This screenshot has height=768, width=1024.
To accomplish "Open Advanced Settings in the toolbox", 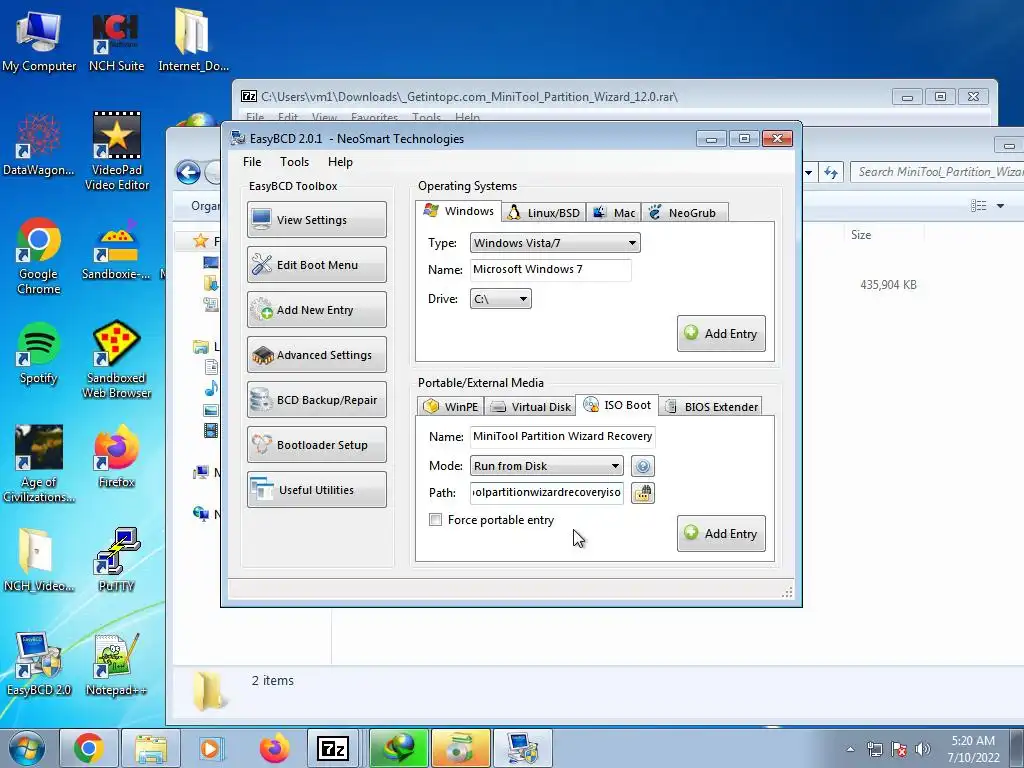I will pyautogui.click(x=317, y=355).
